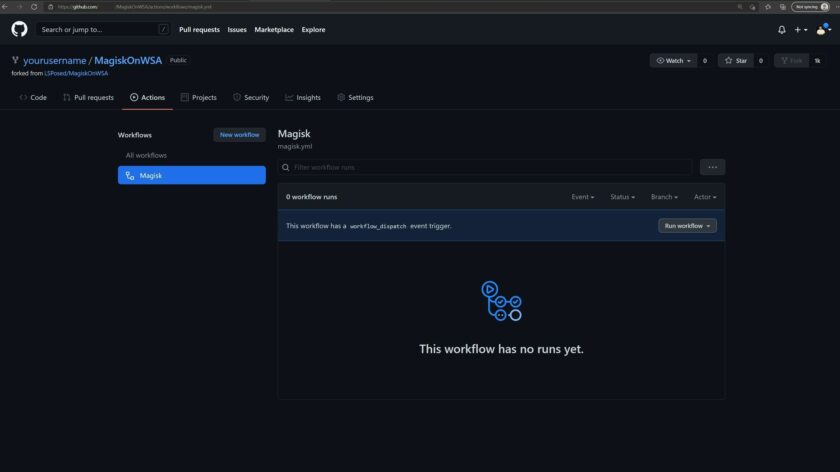Open the user avatar menu

click(823, 30)
